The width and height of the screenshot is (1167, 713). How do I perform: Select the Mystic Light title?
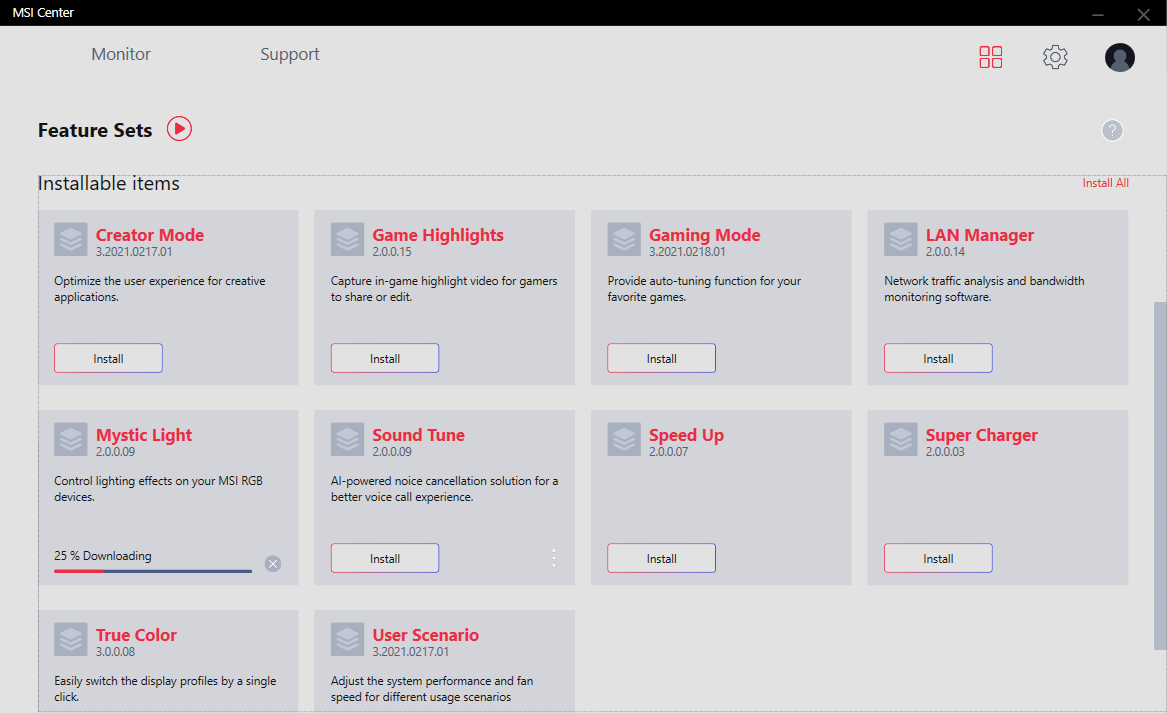click(144, 435)
